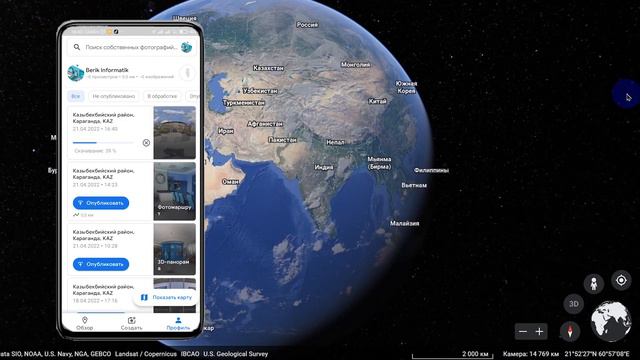640x360 pixels.
Task: Click 'Показать карту' button
Action: [x=166, y=298]
